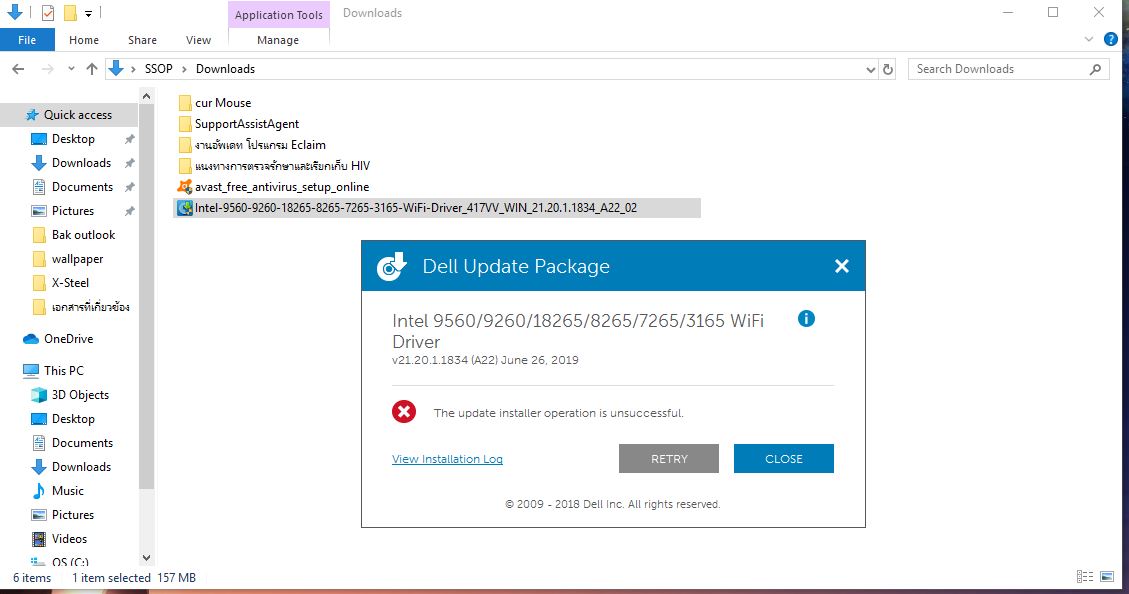Switch to Details view icon in status bar
1129x594 pixels.
(1084, 577)
